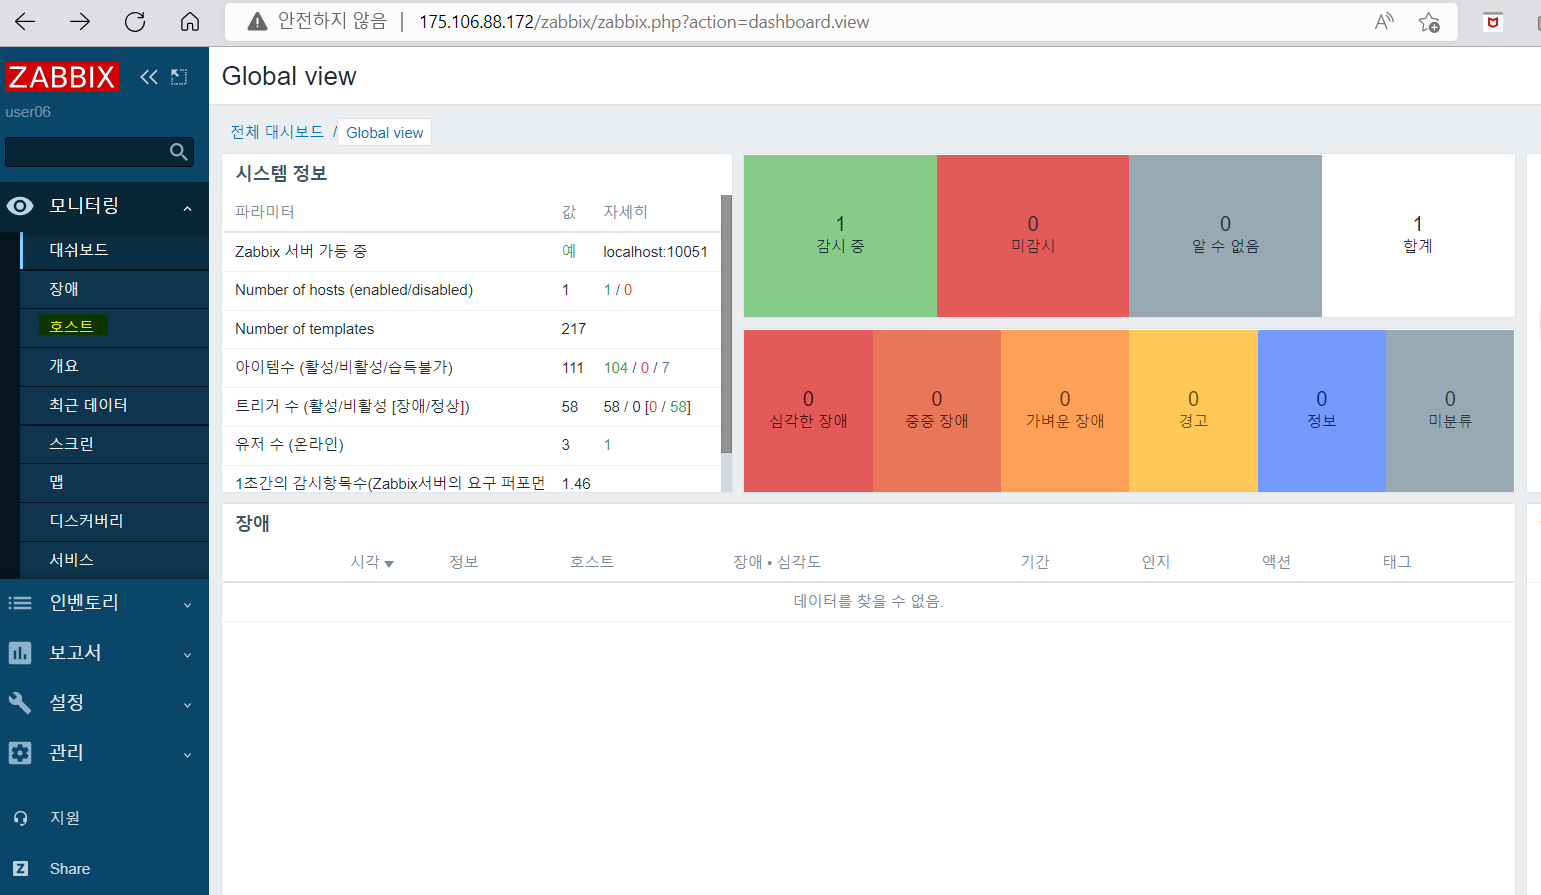Collapse sidebar with double chevron icon

(x=149, y=77)
